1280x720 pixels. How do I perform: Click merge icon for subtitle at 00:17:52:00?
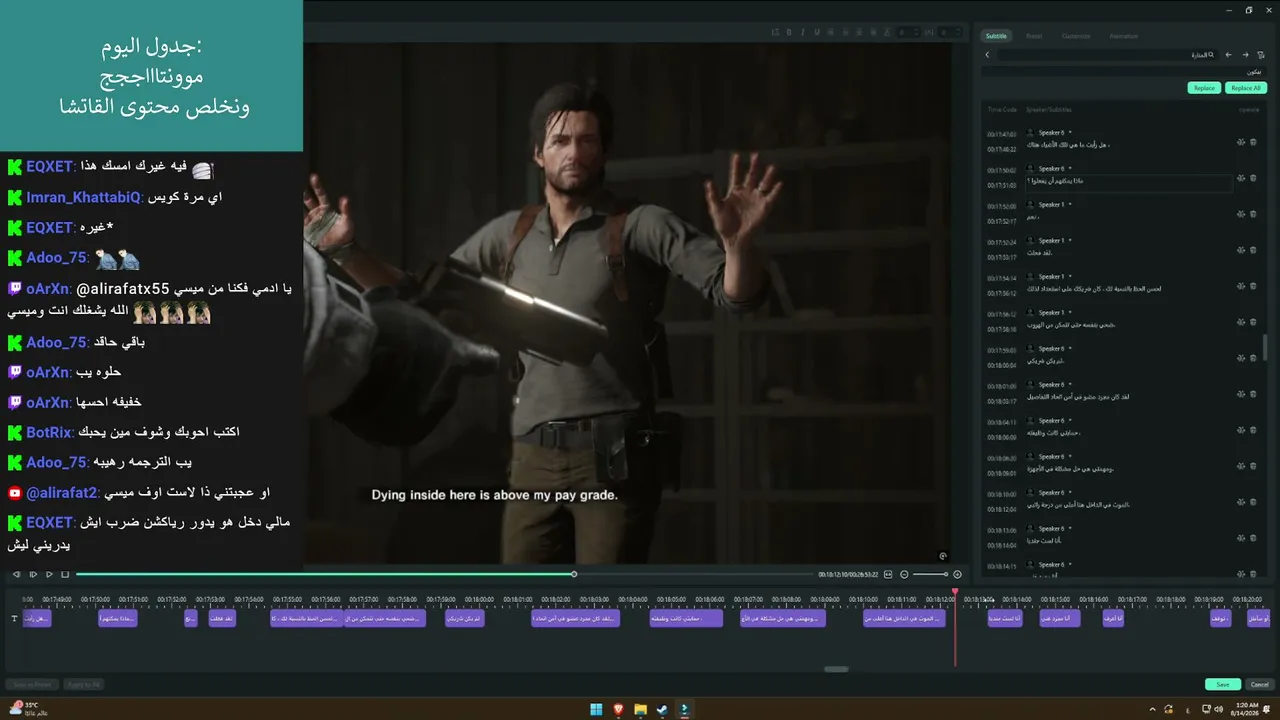point(1241,214)
